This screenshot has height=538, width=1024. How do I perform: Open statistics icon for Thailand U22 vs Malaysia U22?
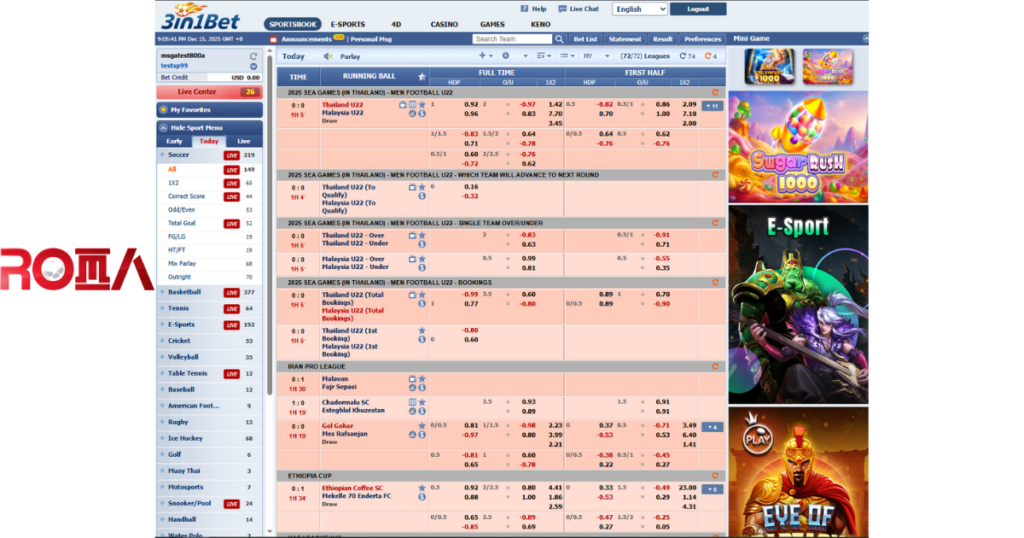pos(412,114)
